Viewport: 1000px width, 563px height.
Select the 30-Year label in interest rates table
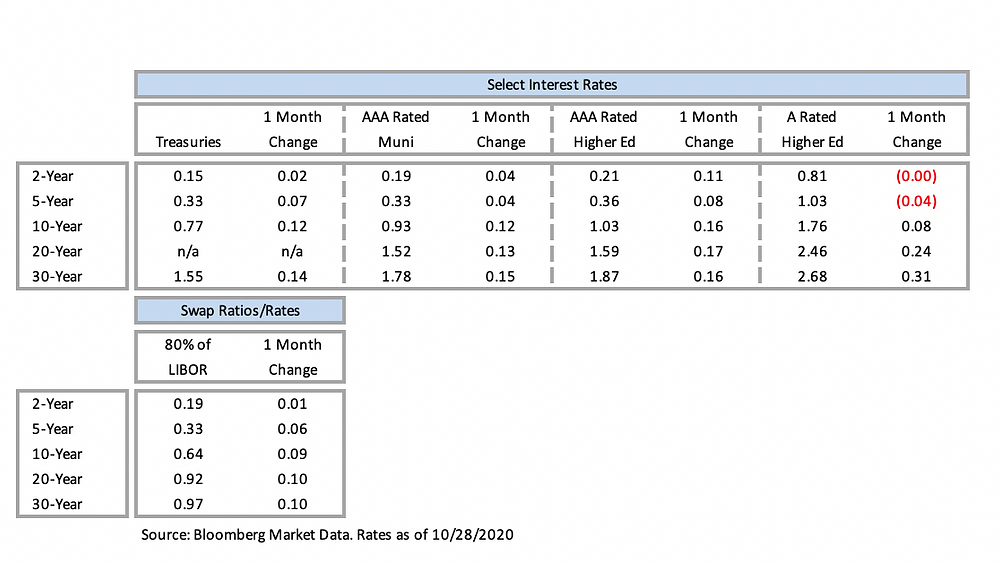(57, 277)
